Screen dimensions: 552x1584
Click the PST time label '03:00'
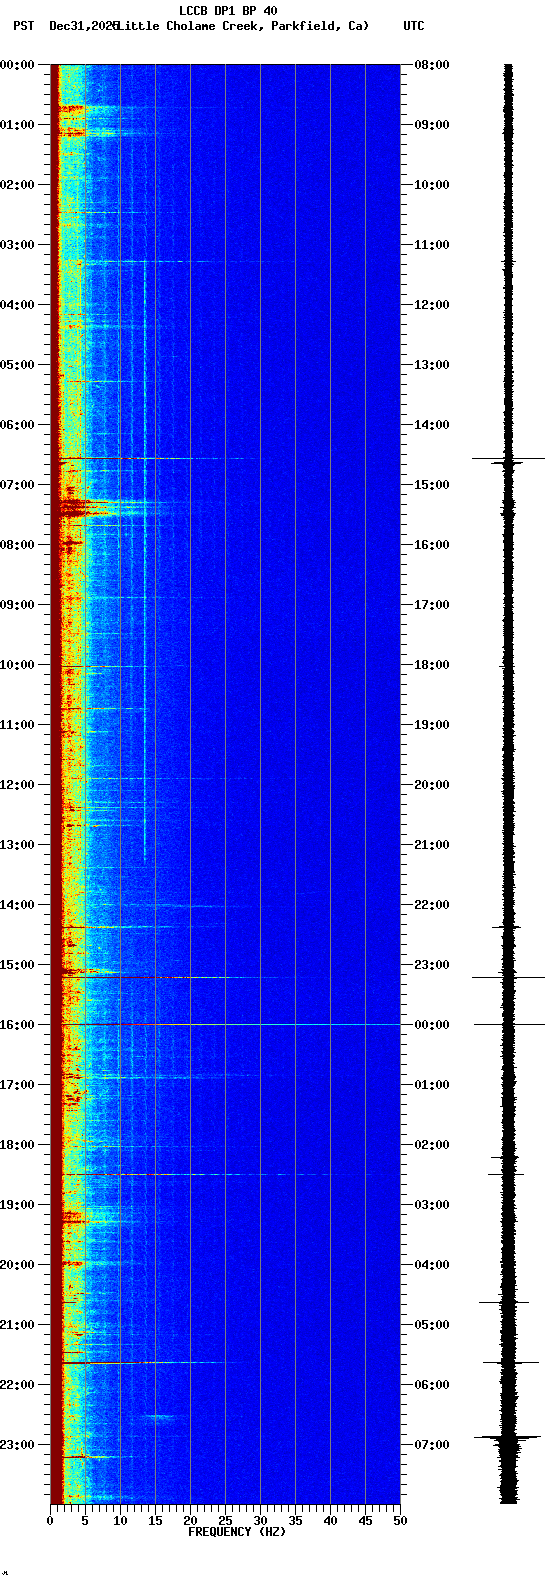pyautogui.click(x=17, y=245)
